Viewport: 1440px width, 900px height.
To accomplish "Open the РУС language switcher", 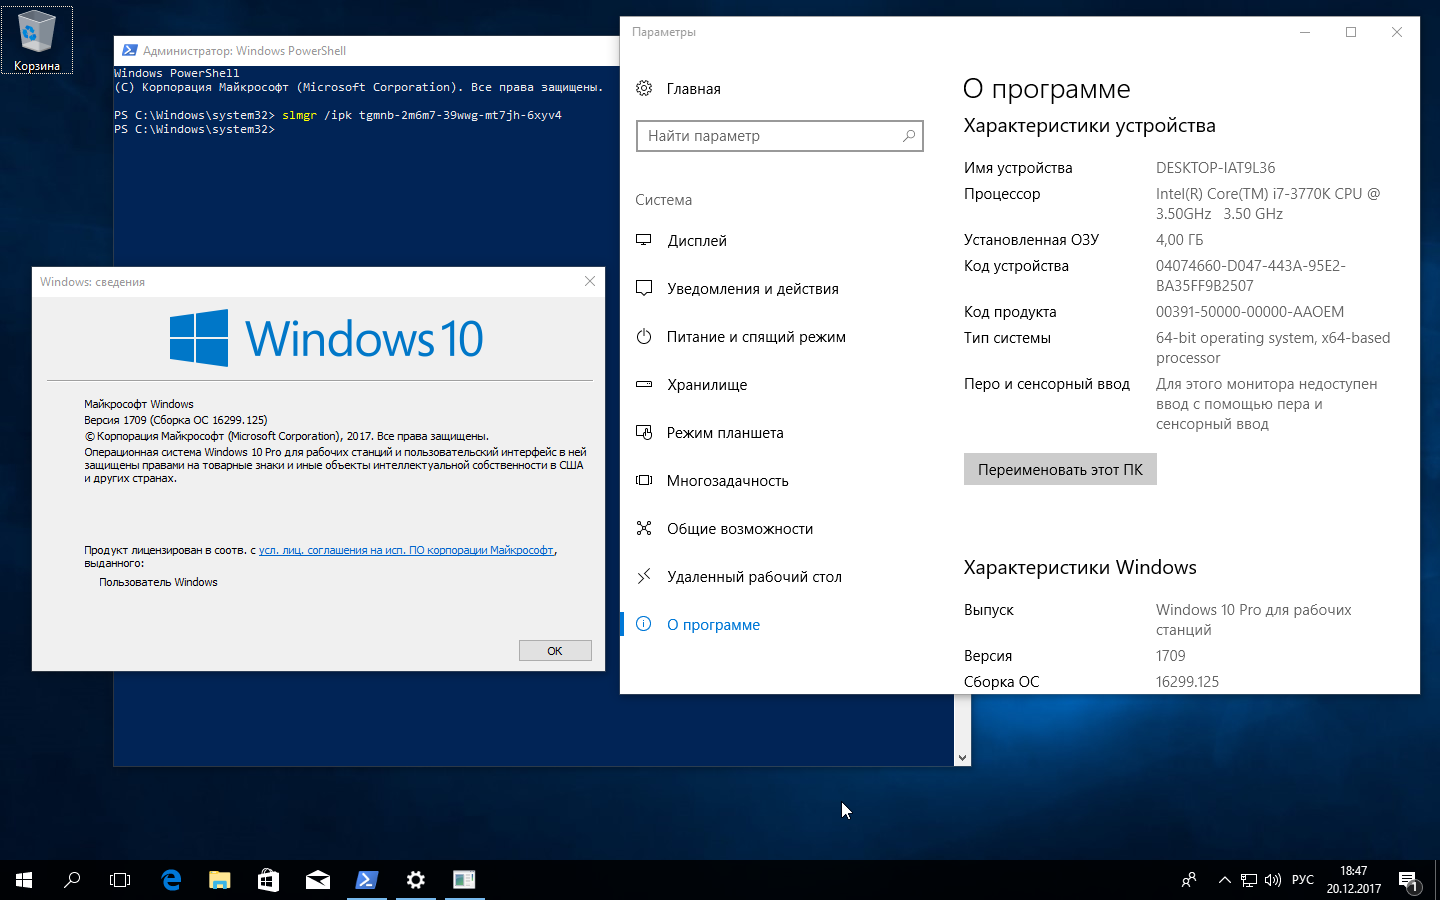I will click(1302, 880).
